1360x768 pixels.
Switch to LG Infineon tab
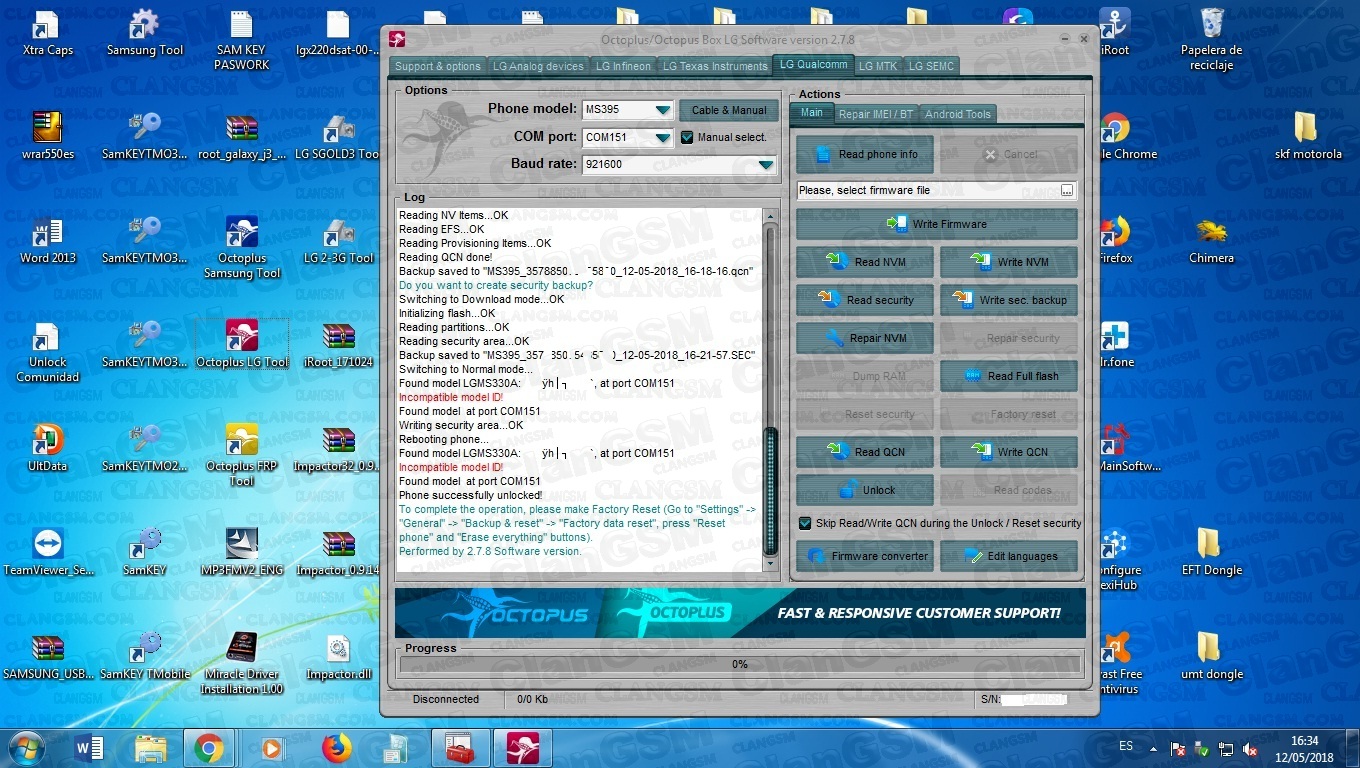[x=623, y=66]
